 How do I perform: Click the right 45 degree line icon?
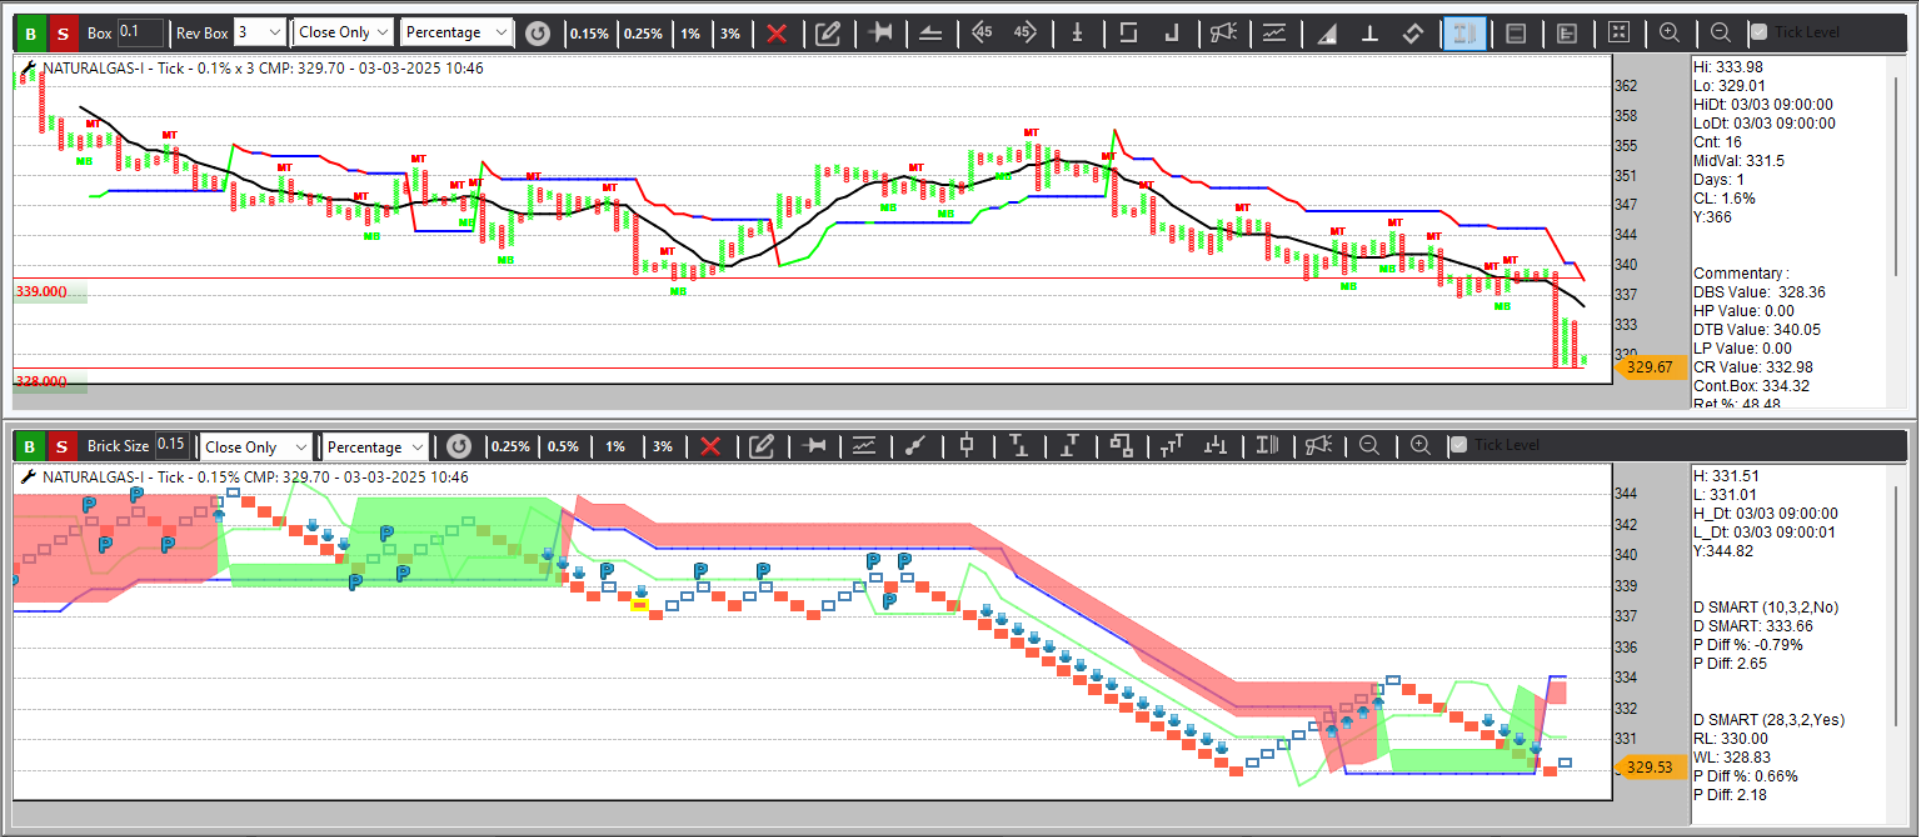(1024, 32)
